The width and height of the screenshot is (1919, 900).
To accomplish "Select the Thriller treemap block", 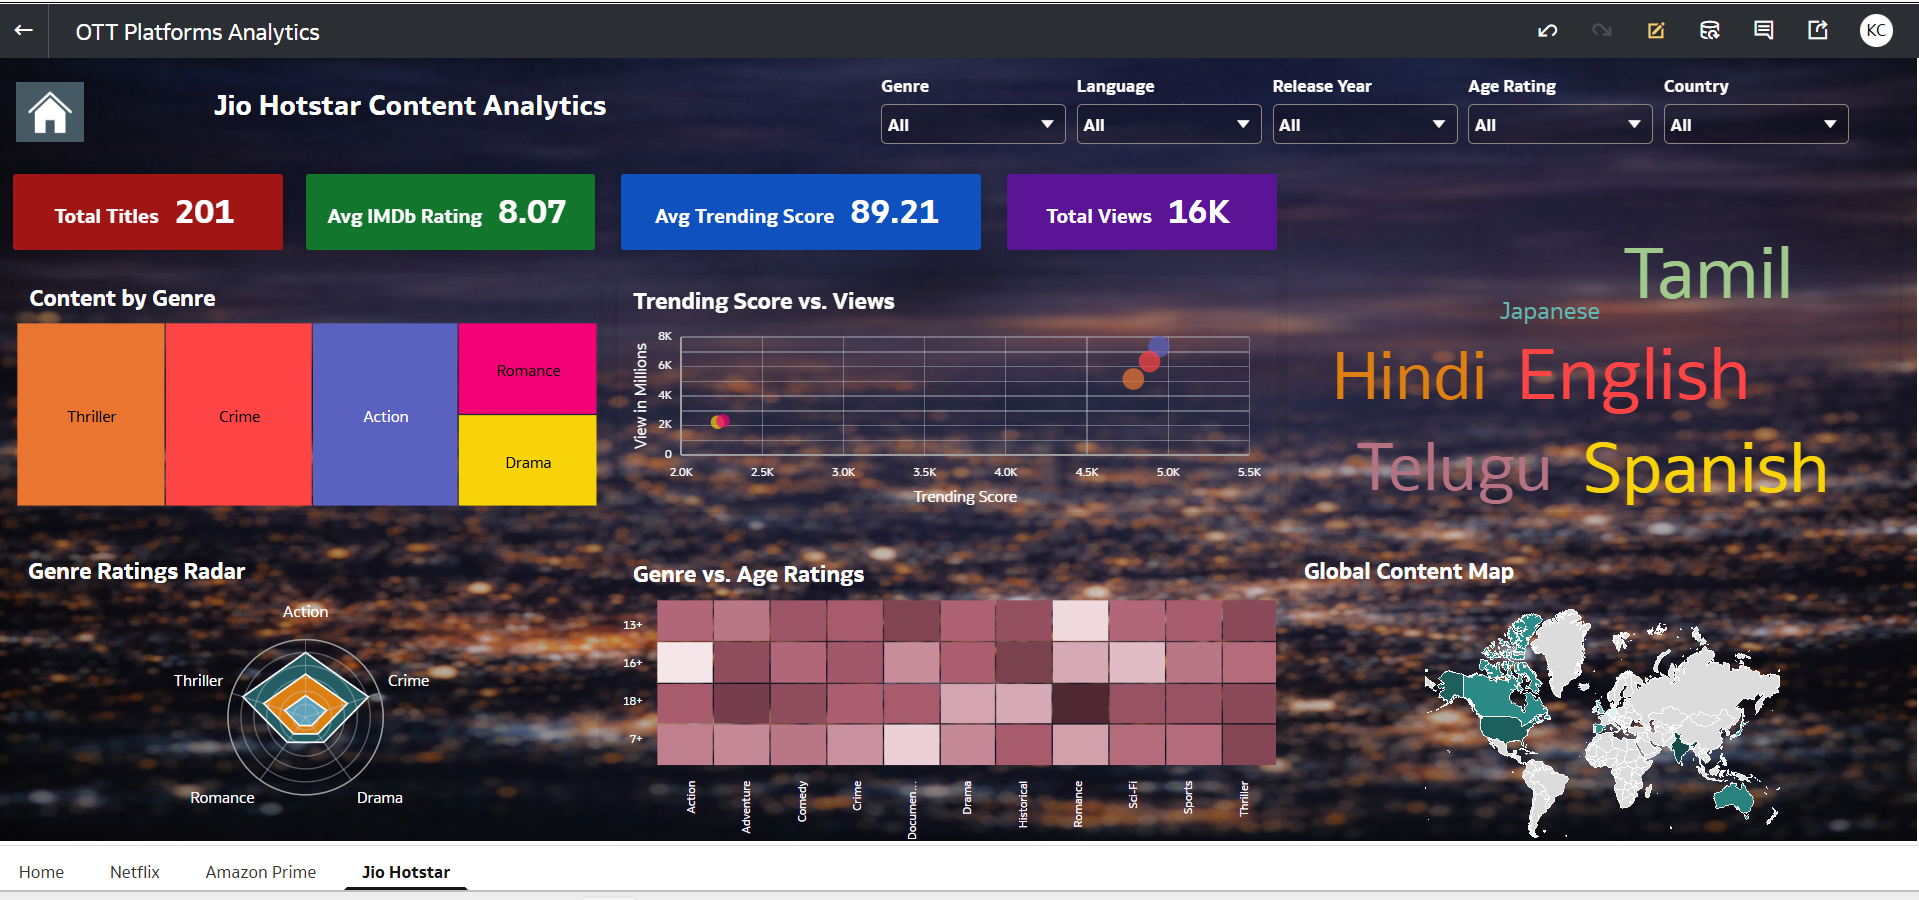I will [x=91, y=415].
